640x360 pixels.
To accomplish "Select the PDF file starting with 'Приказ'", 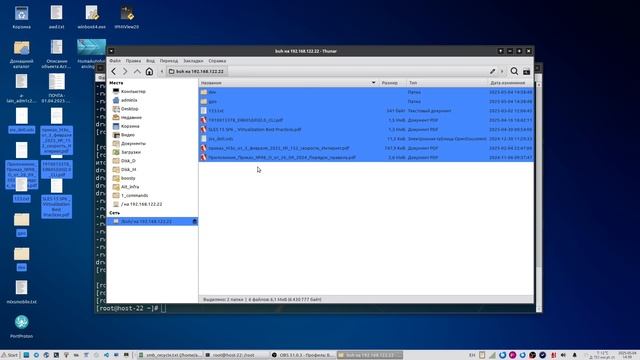I will click(x=366, y=148).
